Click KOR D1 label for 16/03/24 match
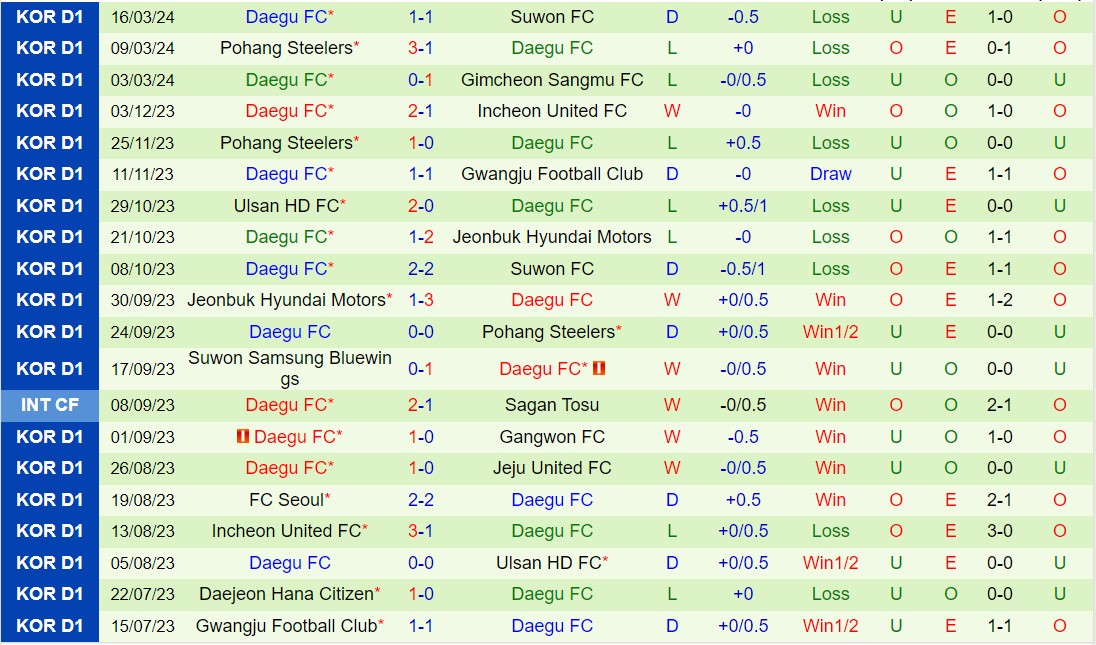This screenshot has width=1096, height=645. pyautogui.click(x=50, y=17)
